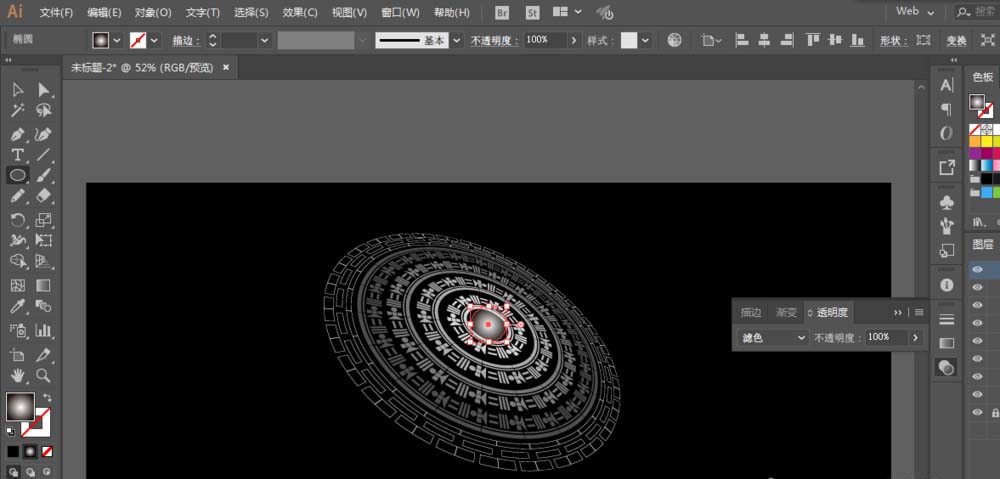The width and height of the screenshot is (1000, 479).
Task: Select the Mesh tool
Action: tap(17, 285)
